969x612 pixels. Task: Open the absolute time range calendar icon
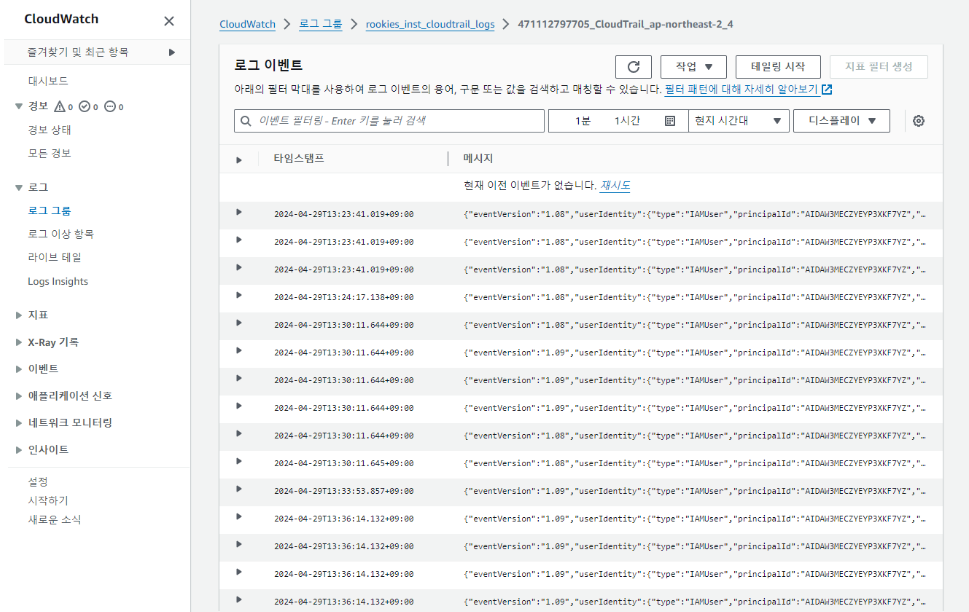click(670, 121)
